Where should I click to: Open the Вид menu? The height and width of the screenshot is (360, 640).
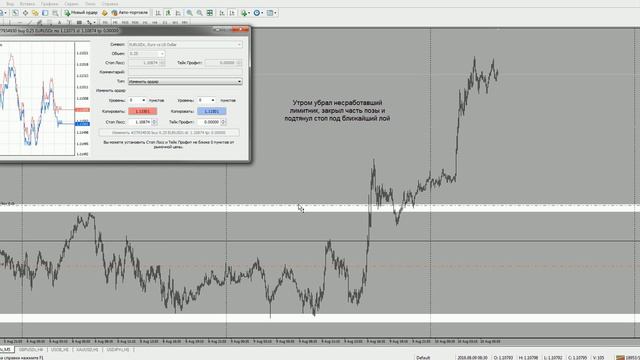coord(10,4)
